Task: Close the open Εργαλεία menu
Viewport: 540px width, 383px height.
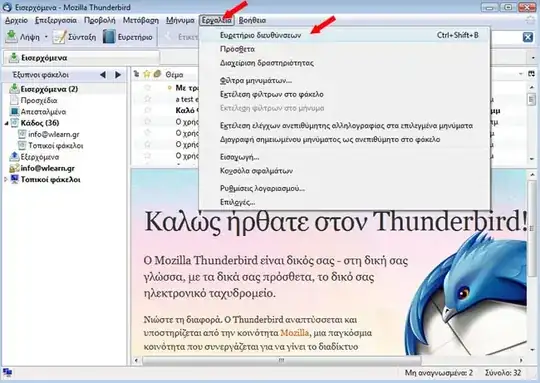Action: [x=217, y=20]
